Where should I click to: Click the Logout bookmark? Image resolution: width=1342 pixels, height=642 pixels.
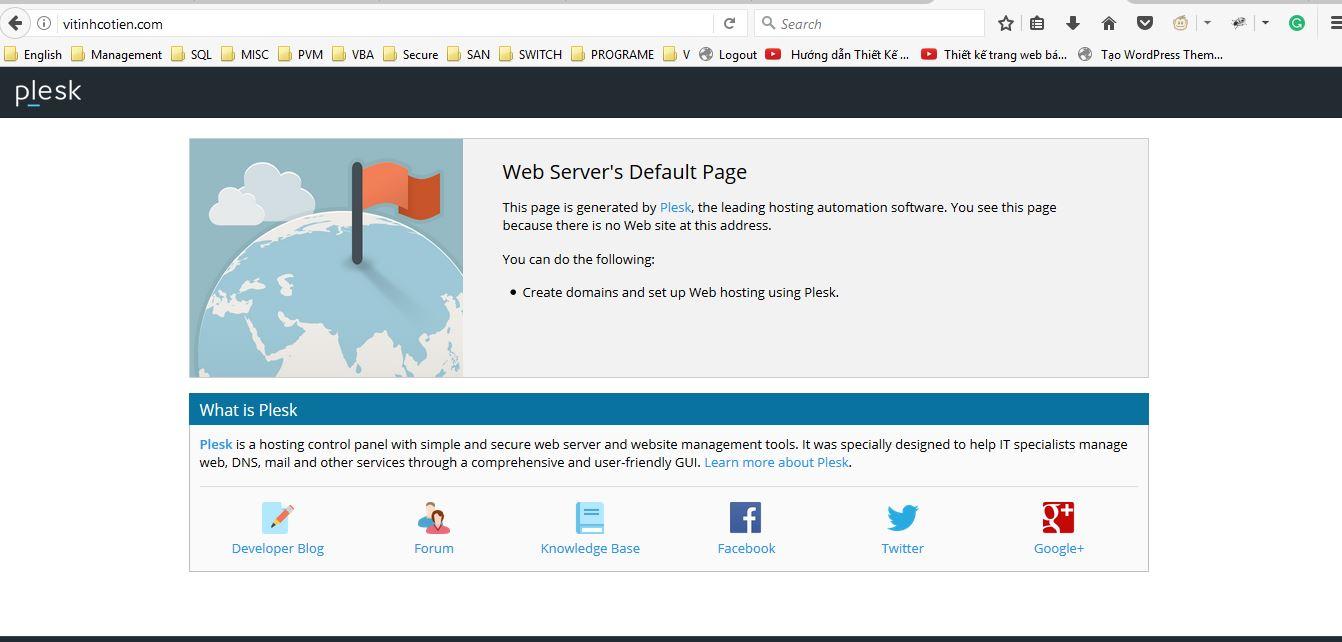[728, 54]
